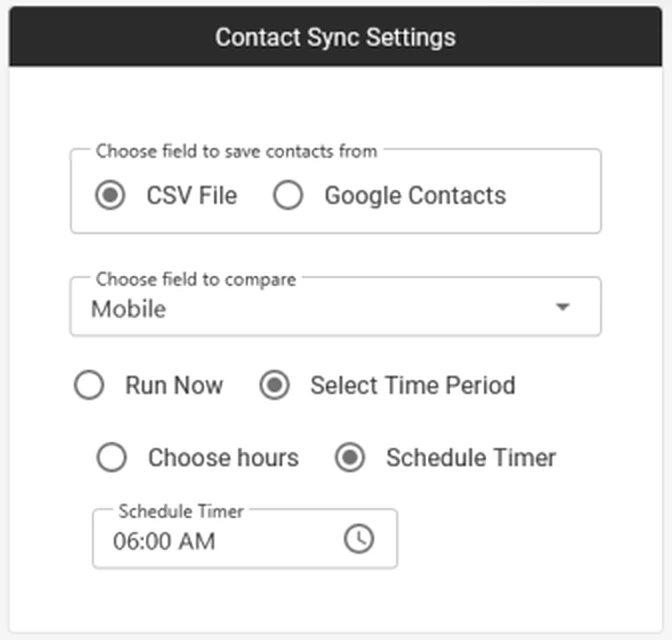The height and width of the screenshot is (640, 672).
Task: Pick the Schedule Timer radio button
Action: [350, 457]
